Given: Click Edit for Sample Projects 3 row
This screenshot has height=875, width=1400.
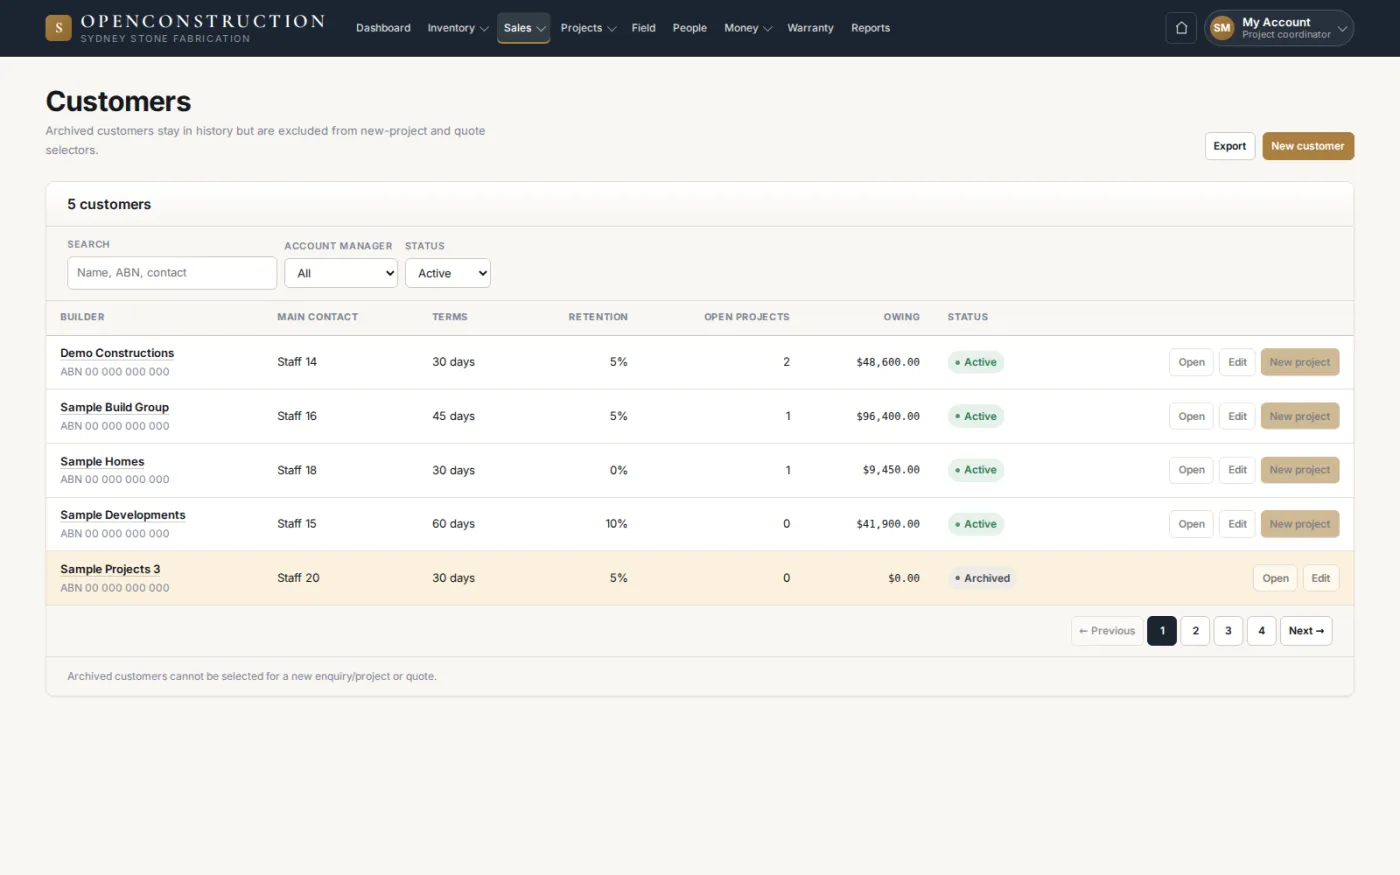Looking at the screenshot, I should (x=1321, y=578).
